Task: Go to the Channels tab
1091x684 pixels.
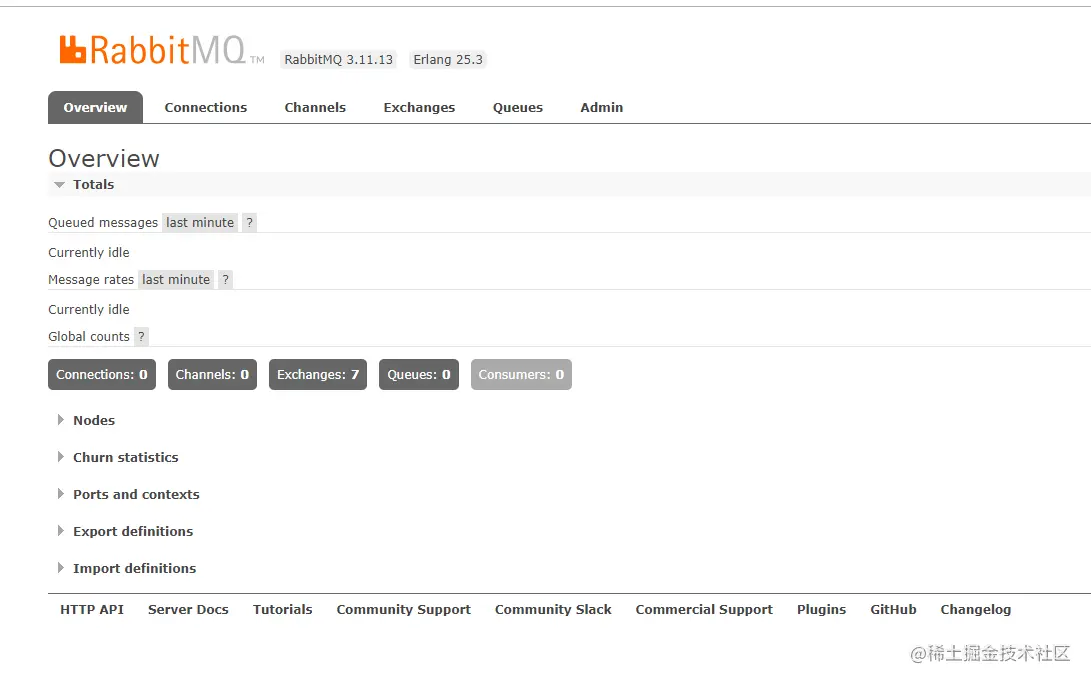Action: point(315,107)
